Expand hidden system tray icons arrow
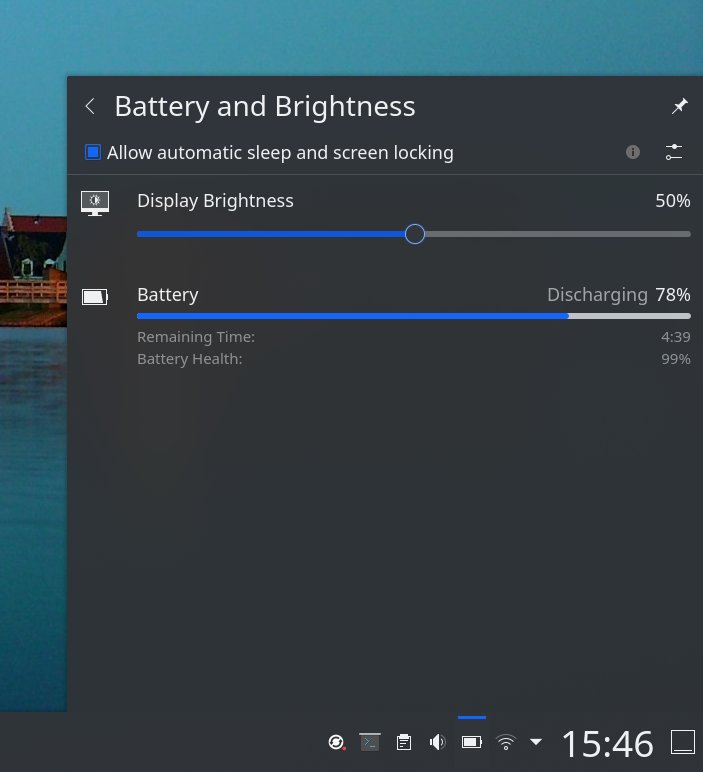 [x=536, y=741]
